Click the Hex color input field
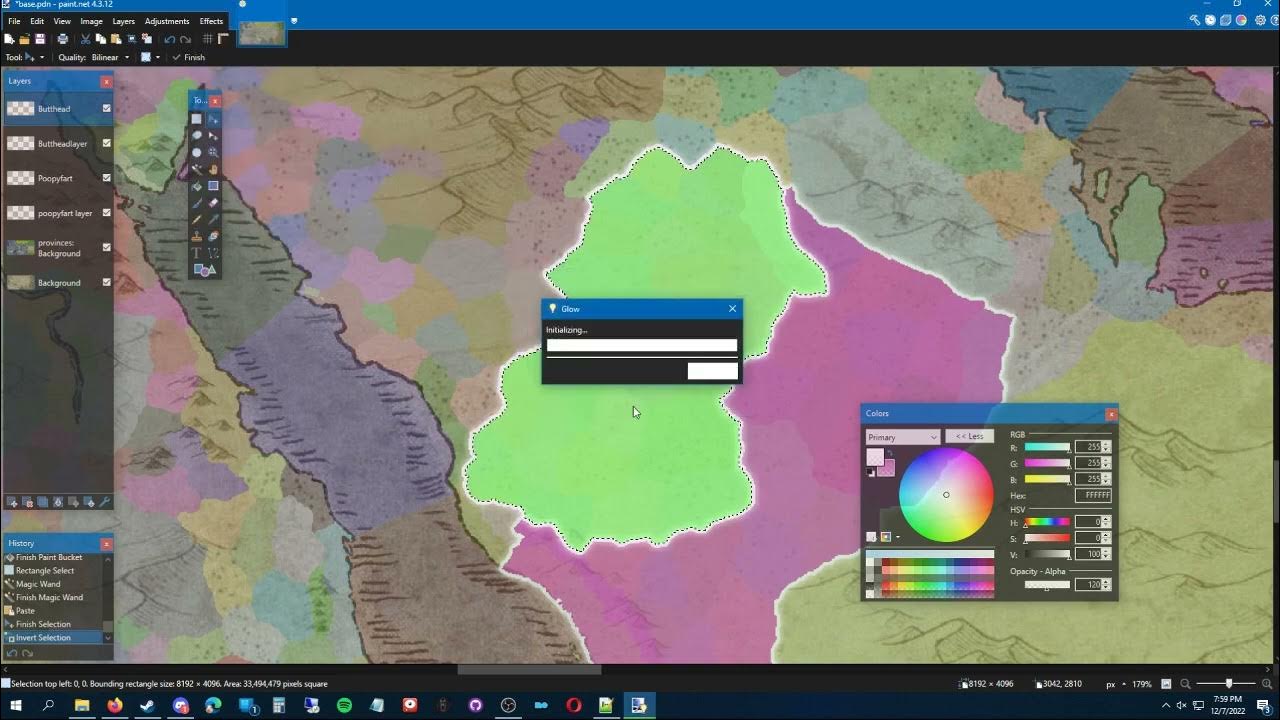This screenshot has width=1280, height=720. coord(1093,495)
